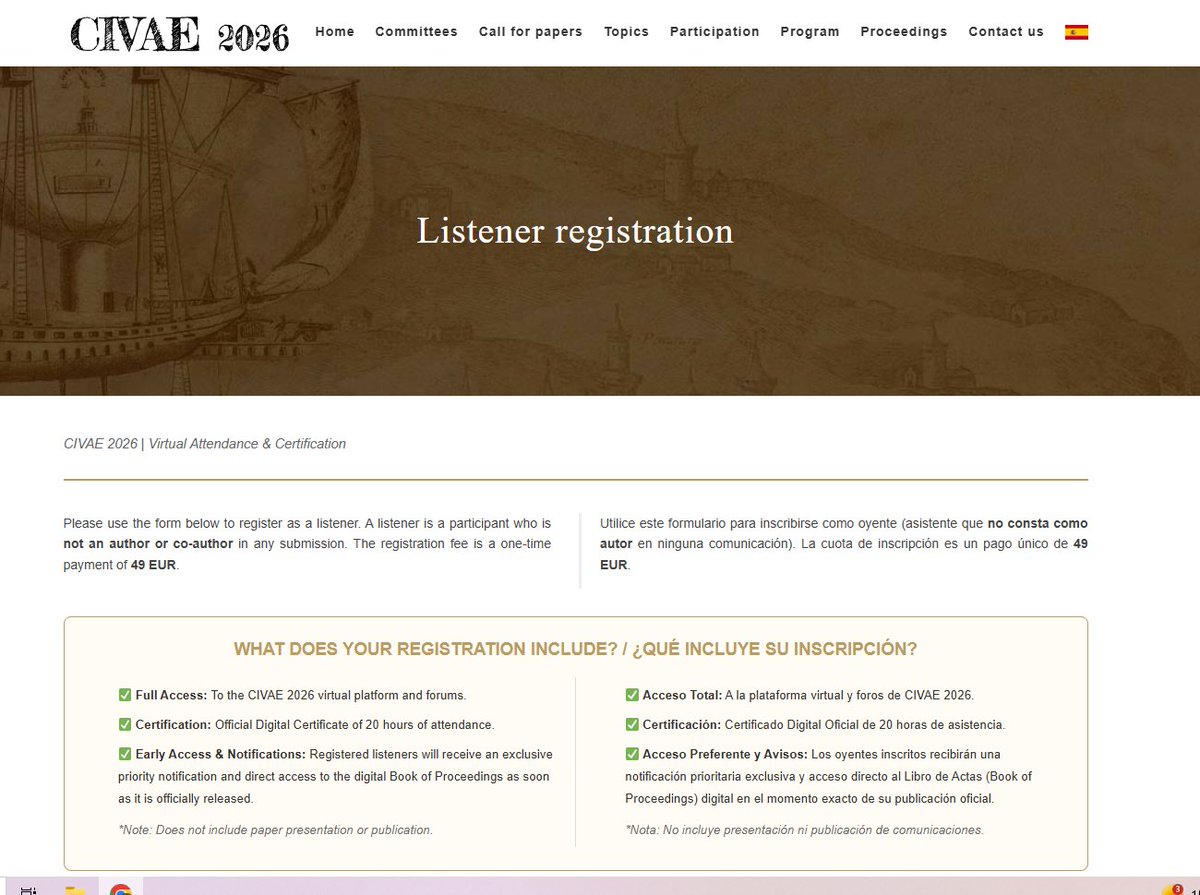Click the checkmark beside Acceso Total
1200x895 pixels.
click(x=632, y=695)
